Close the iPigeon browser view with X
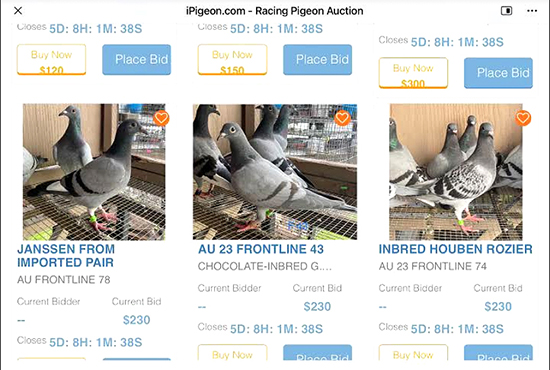The height and width of the screenshot is (370, 550). (x=18, y=11)
